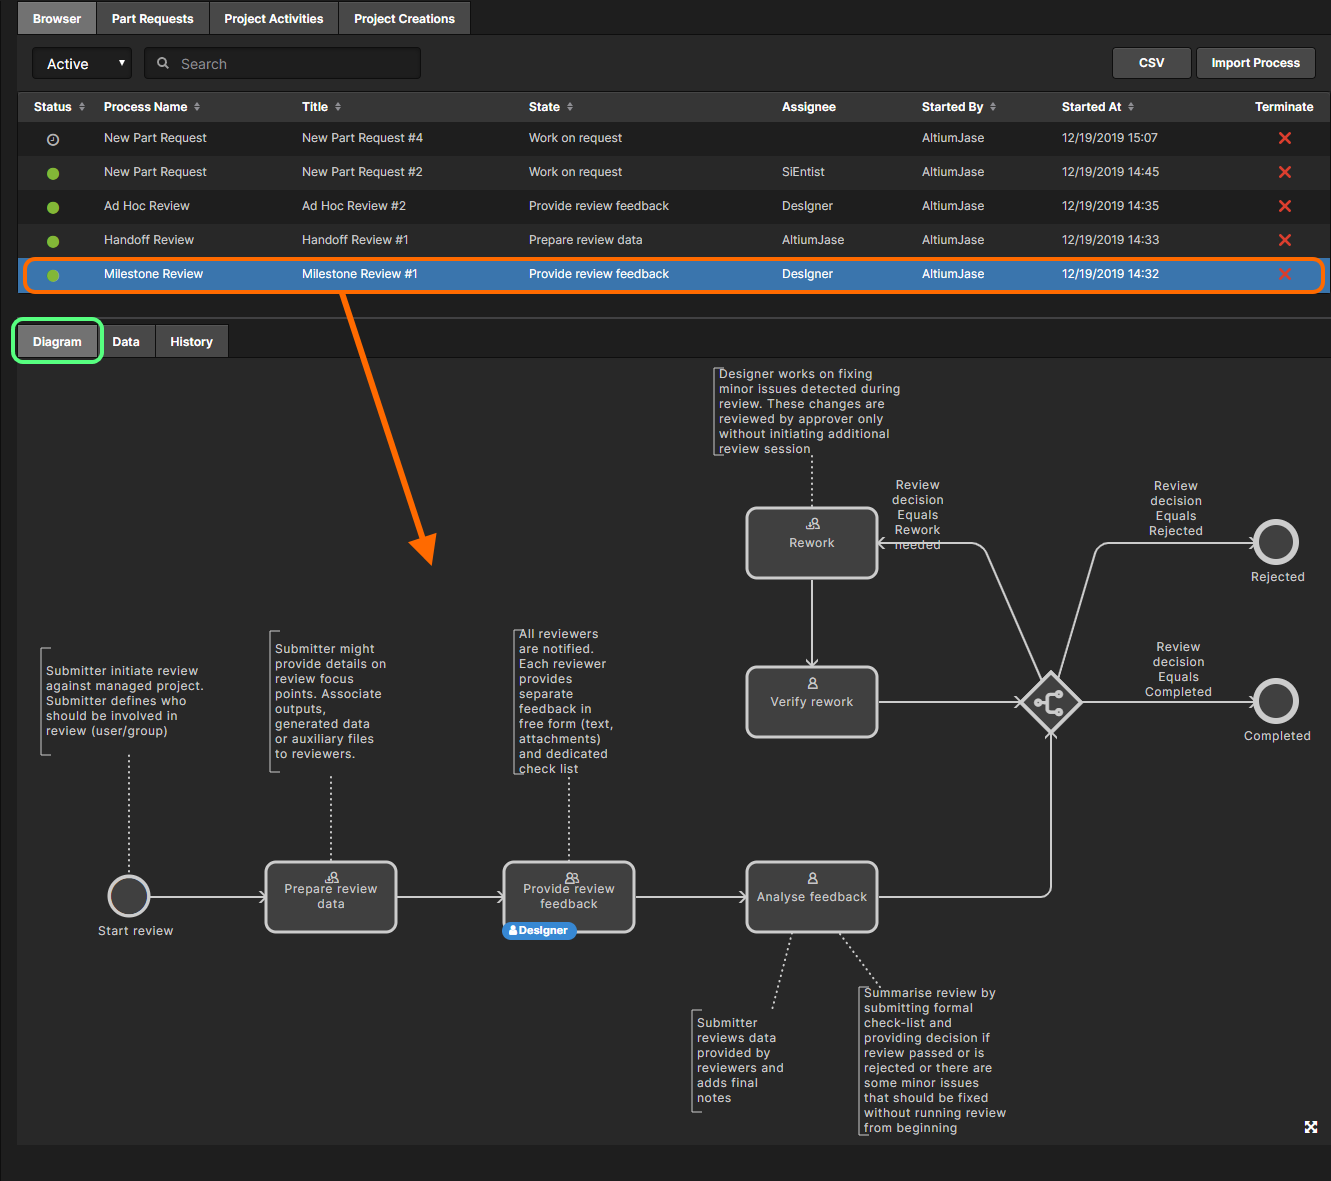The height and width of the screenshot is (1181, 1331).
Task: Click the in-progress status icon on New Part Request #4
Action: pos(52,138)
